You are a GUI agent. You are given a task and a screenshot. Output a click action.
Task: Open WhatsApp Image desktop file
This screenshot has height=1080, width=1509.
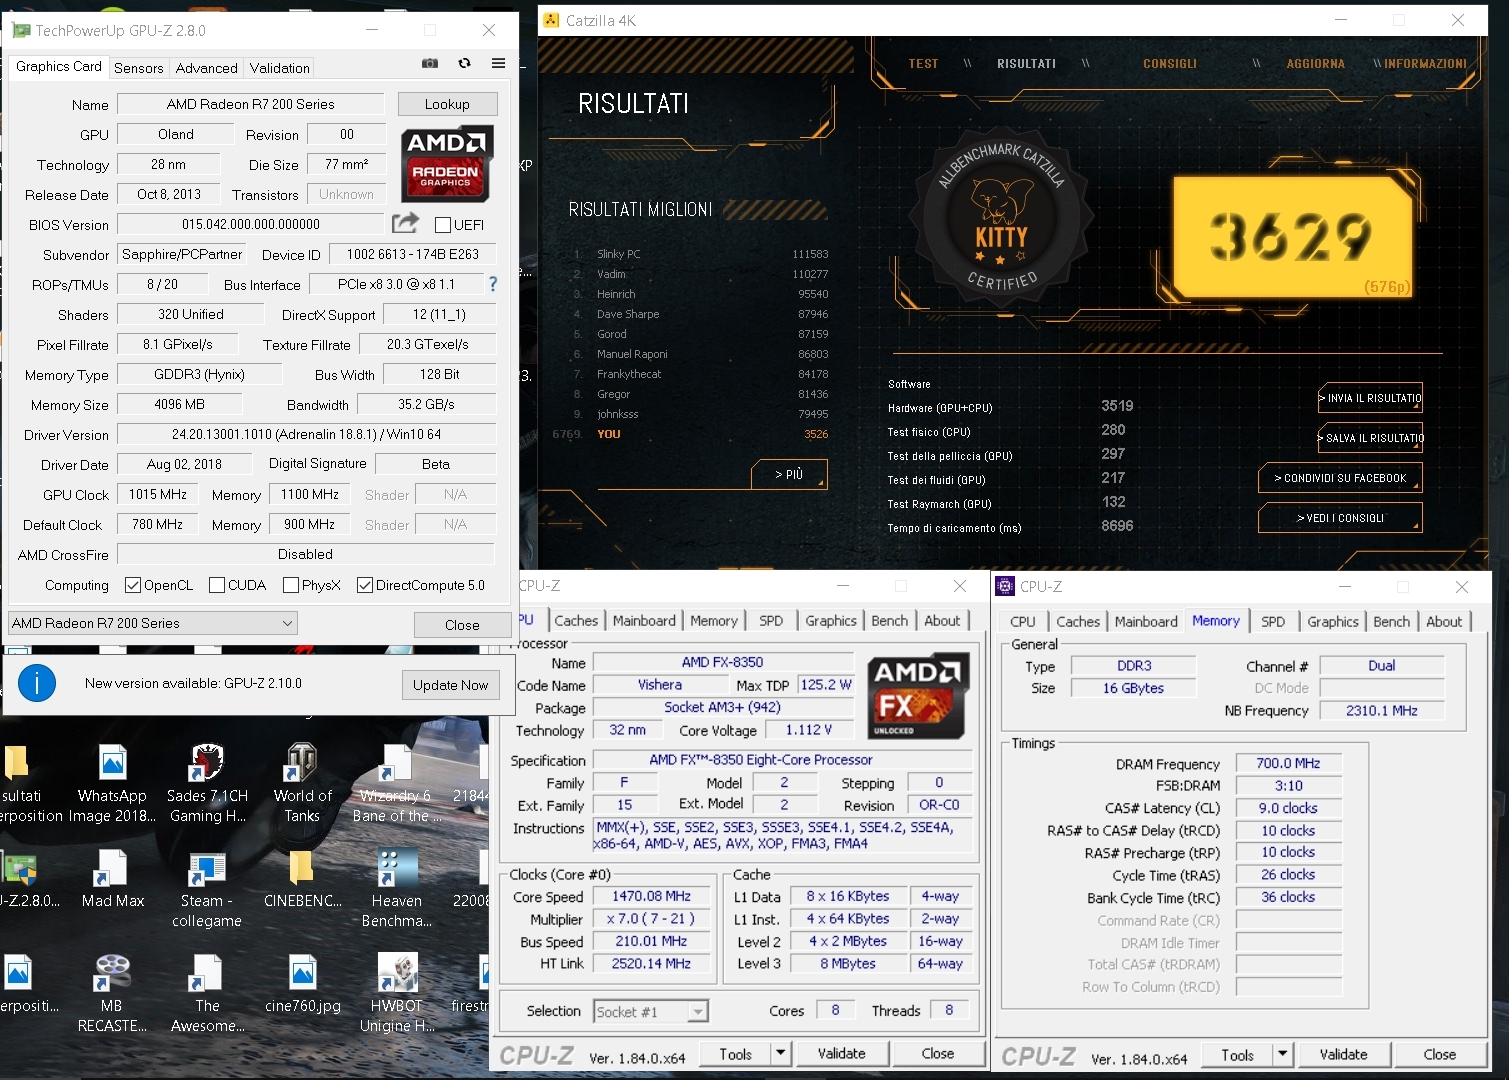tap(112, 785)
